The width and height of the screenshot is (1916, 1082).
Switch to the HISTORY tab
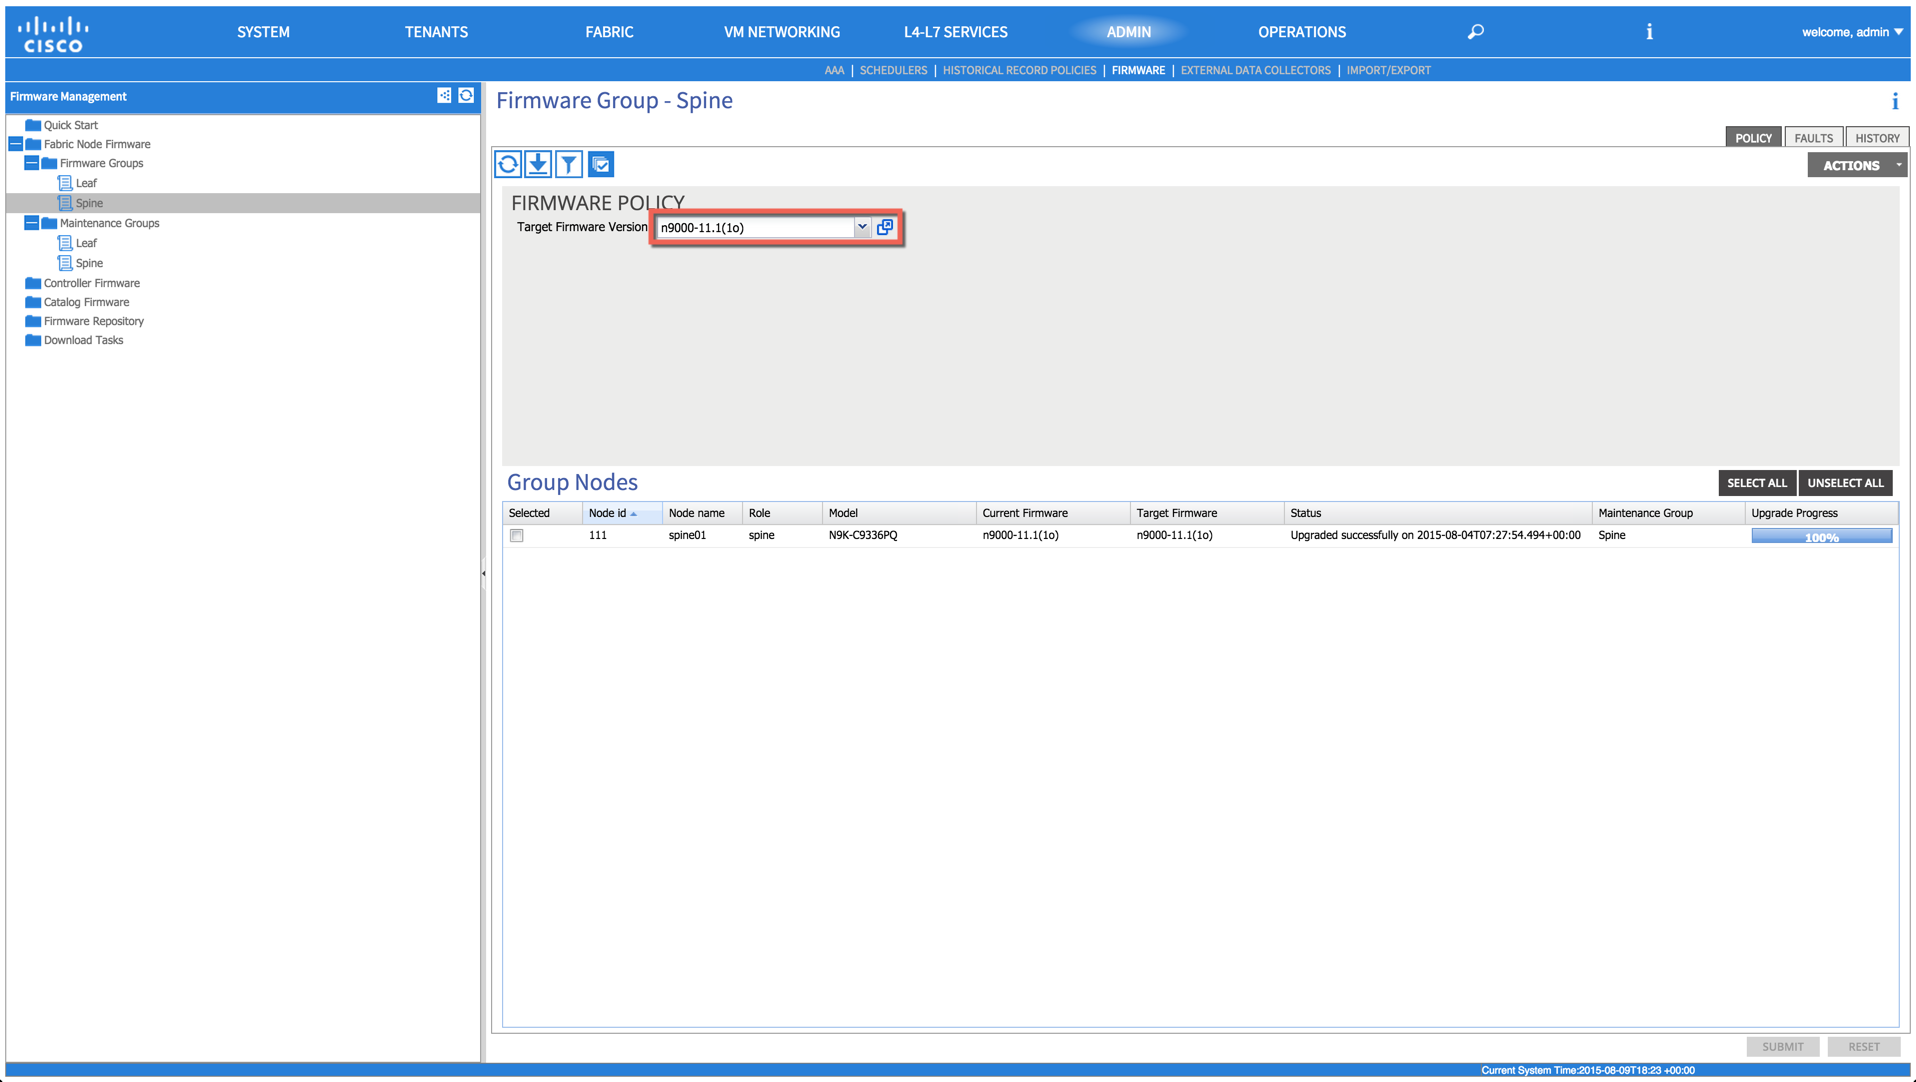(x=1877, y=138)
